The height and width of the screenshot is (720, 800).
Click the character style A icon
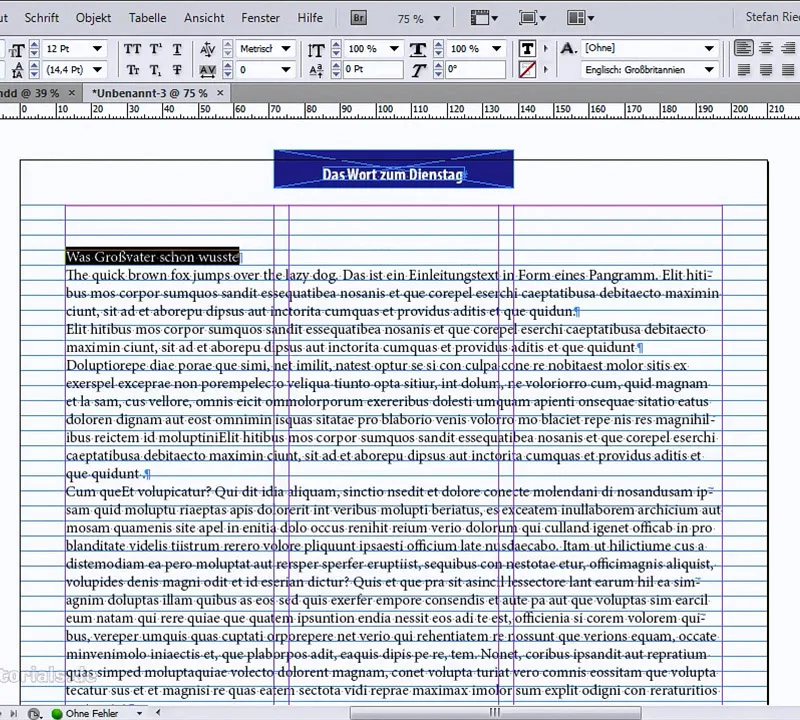[569, 49]
